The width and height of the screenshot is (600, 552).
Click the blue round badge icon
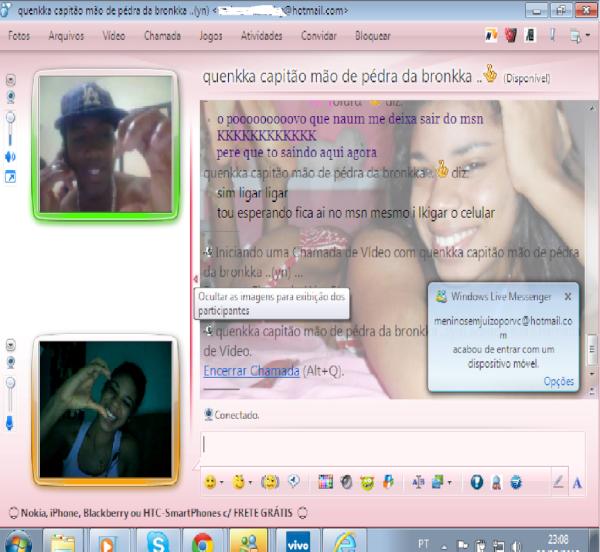pyautogui.click(x=516, y=482)
